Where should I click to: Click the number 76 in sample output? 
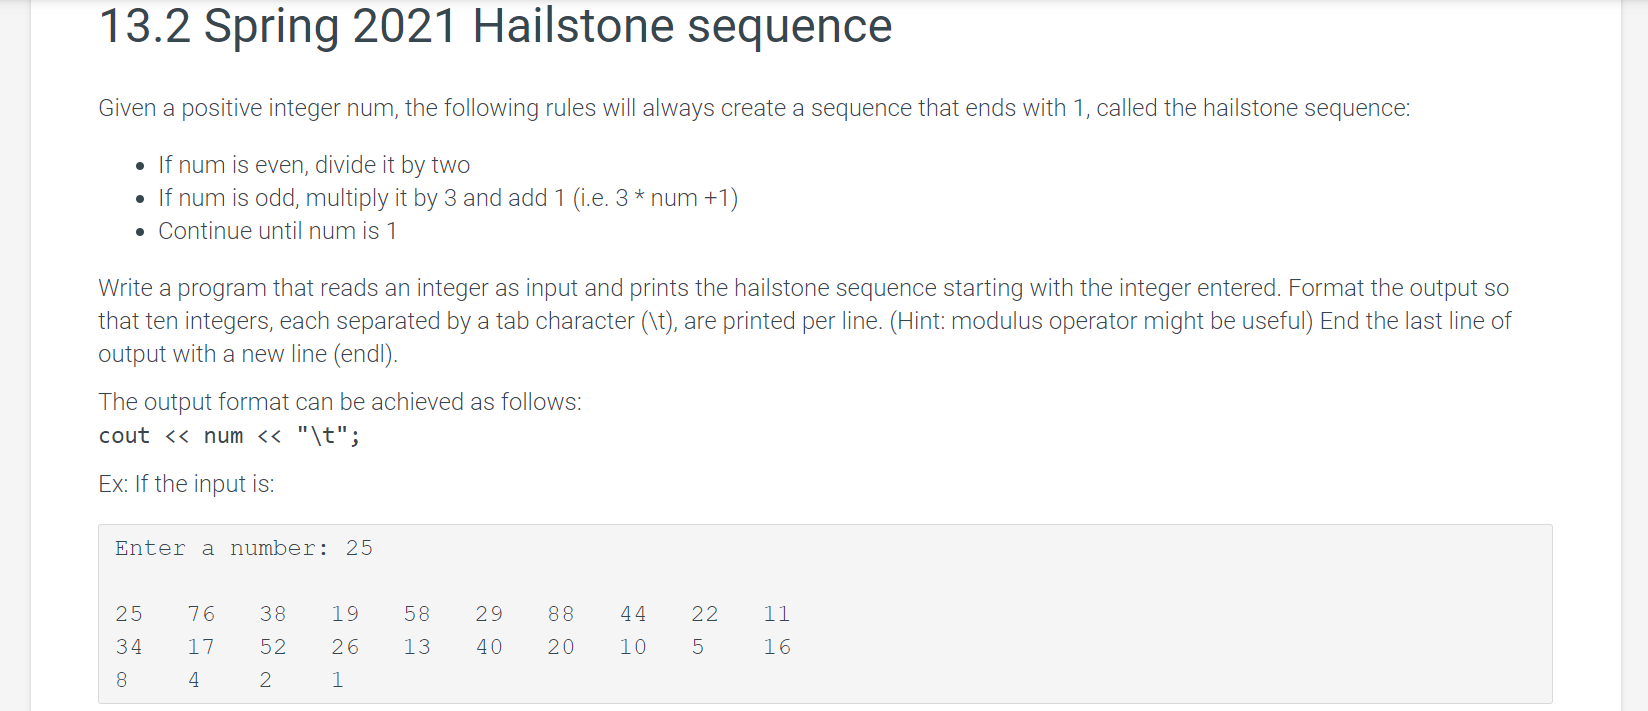tap(201, 614)
